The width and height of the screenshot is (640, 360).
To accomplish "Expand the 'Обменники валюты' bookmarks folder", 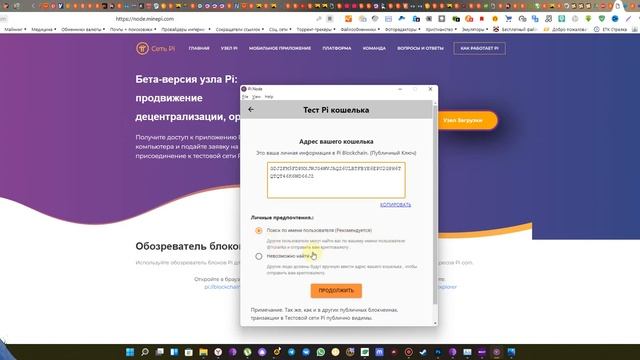I will coord(83,29).
